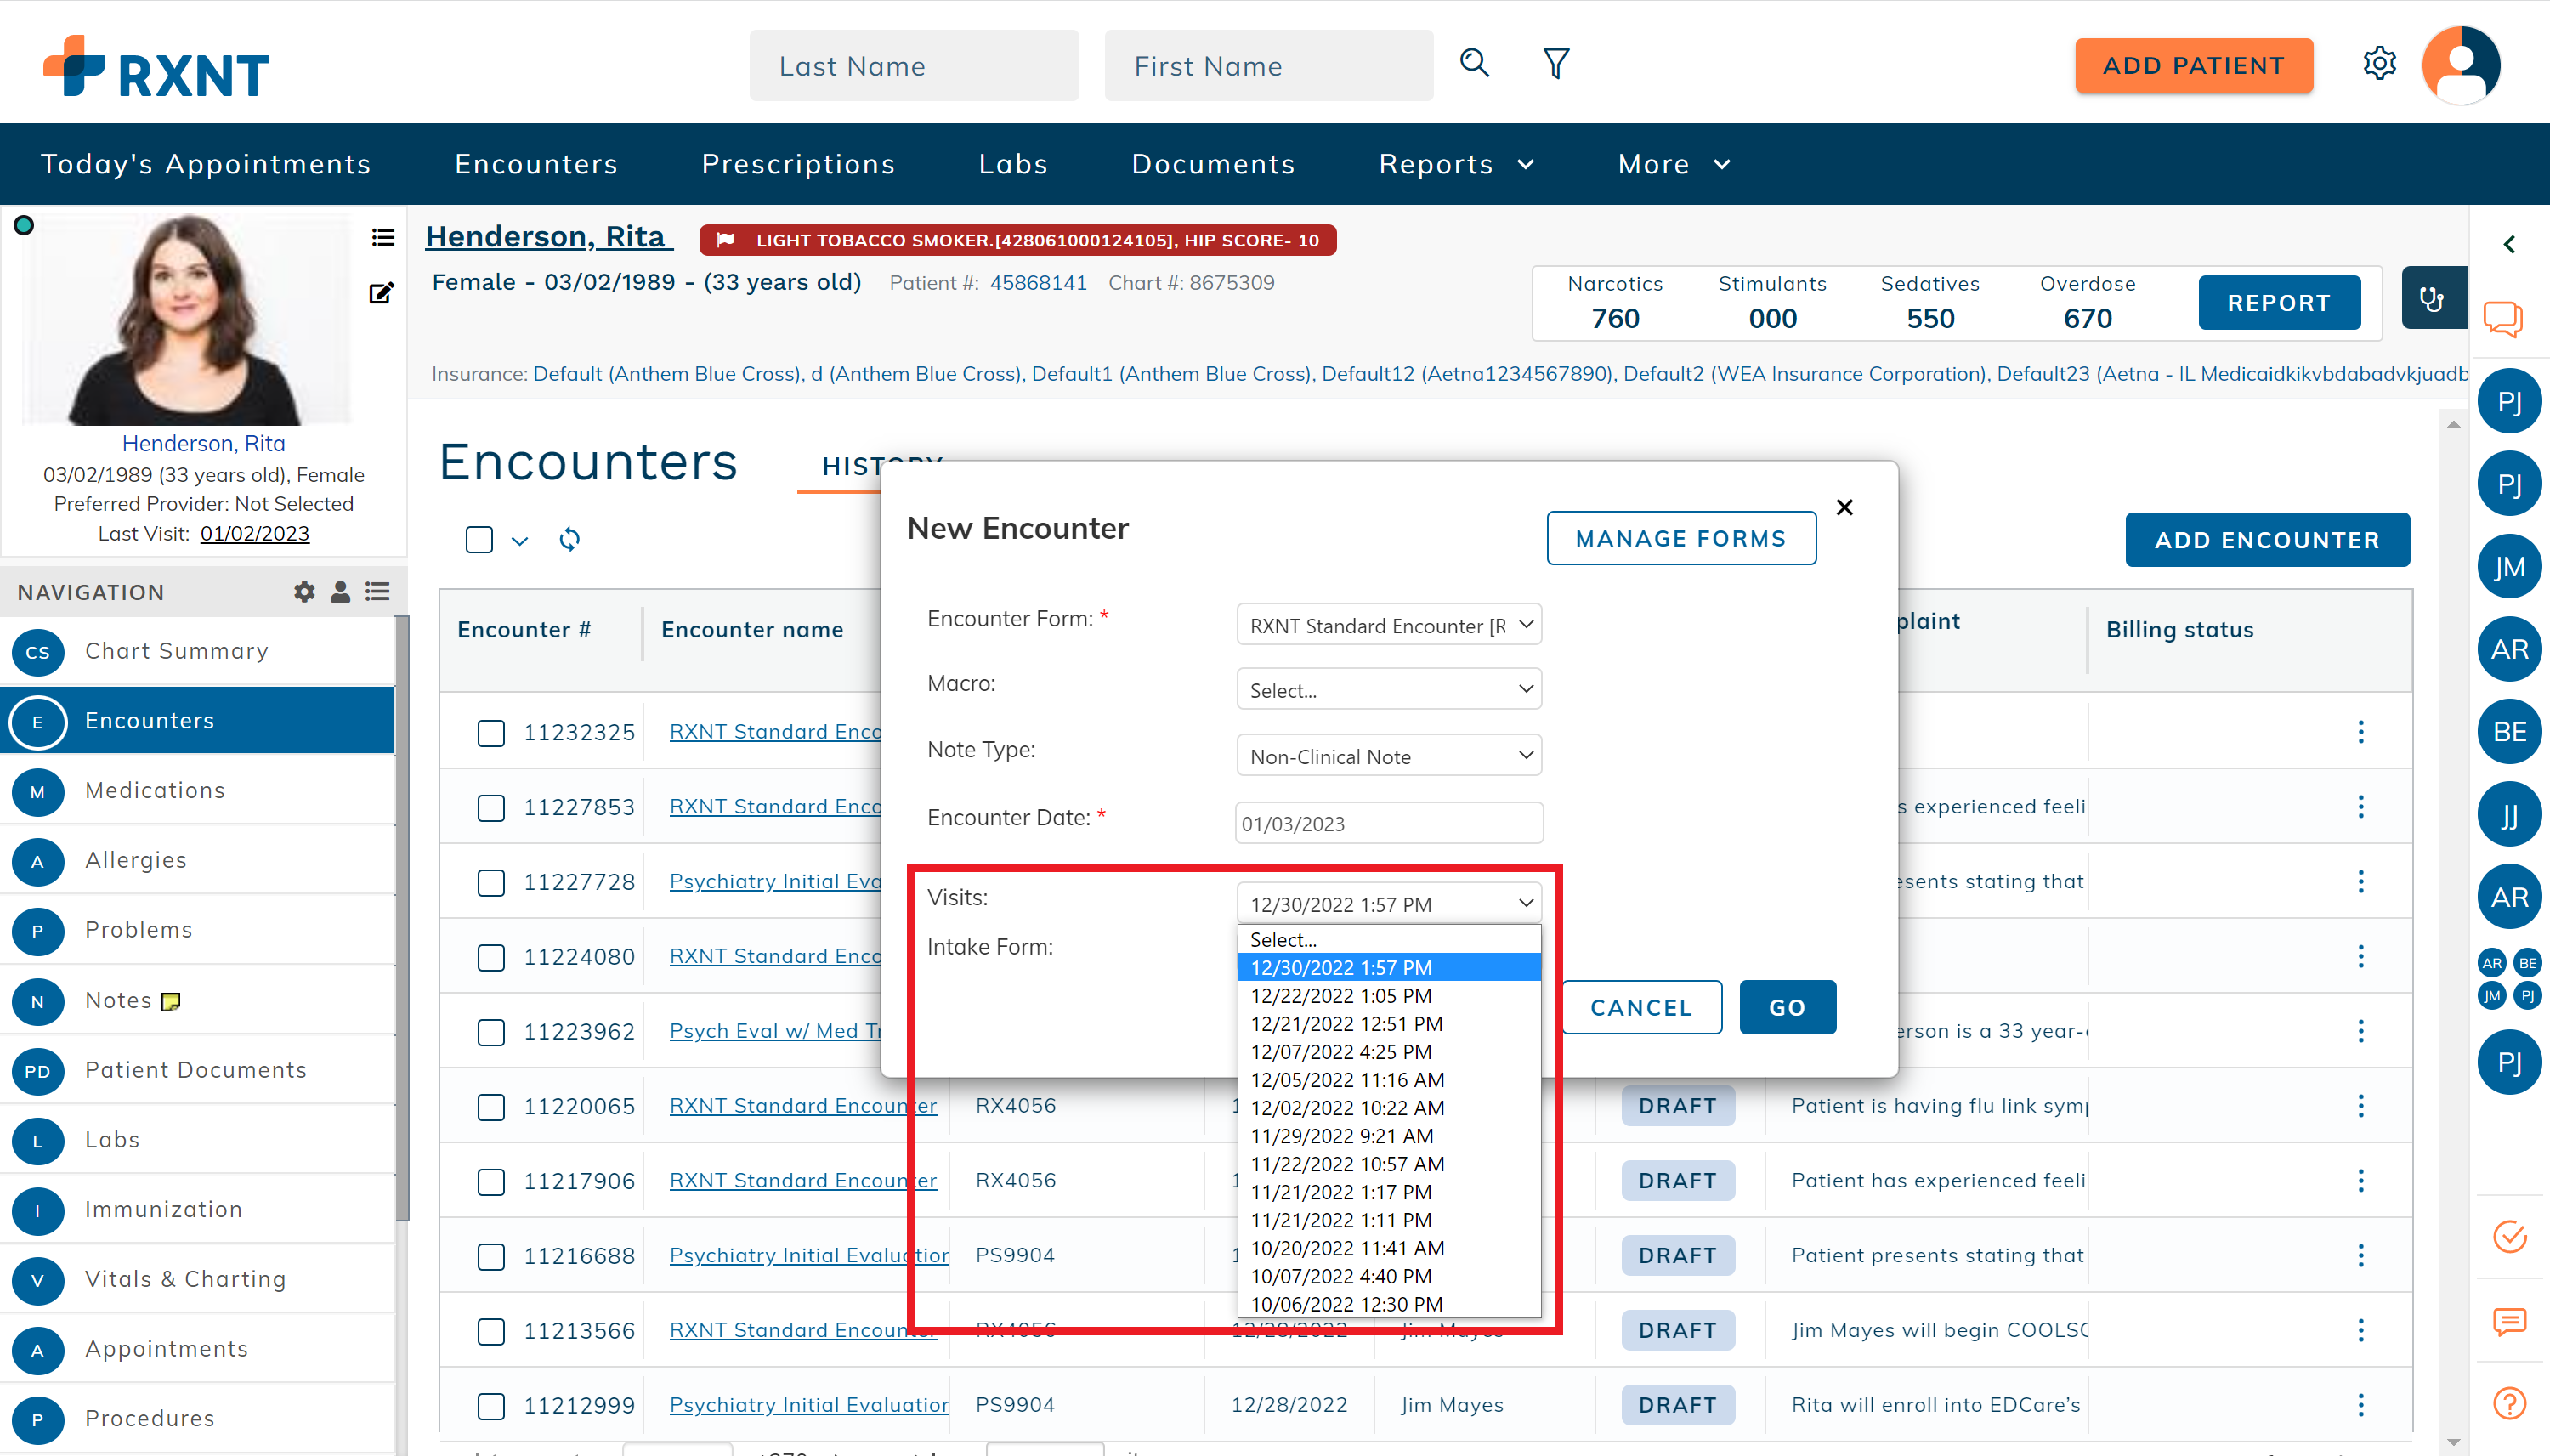
Task: Check encounter 11227853 checkbox
Action: tap(491, 808)
